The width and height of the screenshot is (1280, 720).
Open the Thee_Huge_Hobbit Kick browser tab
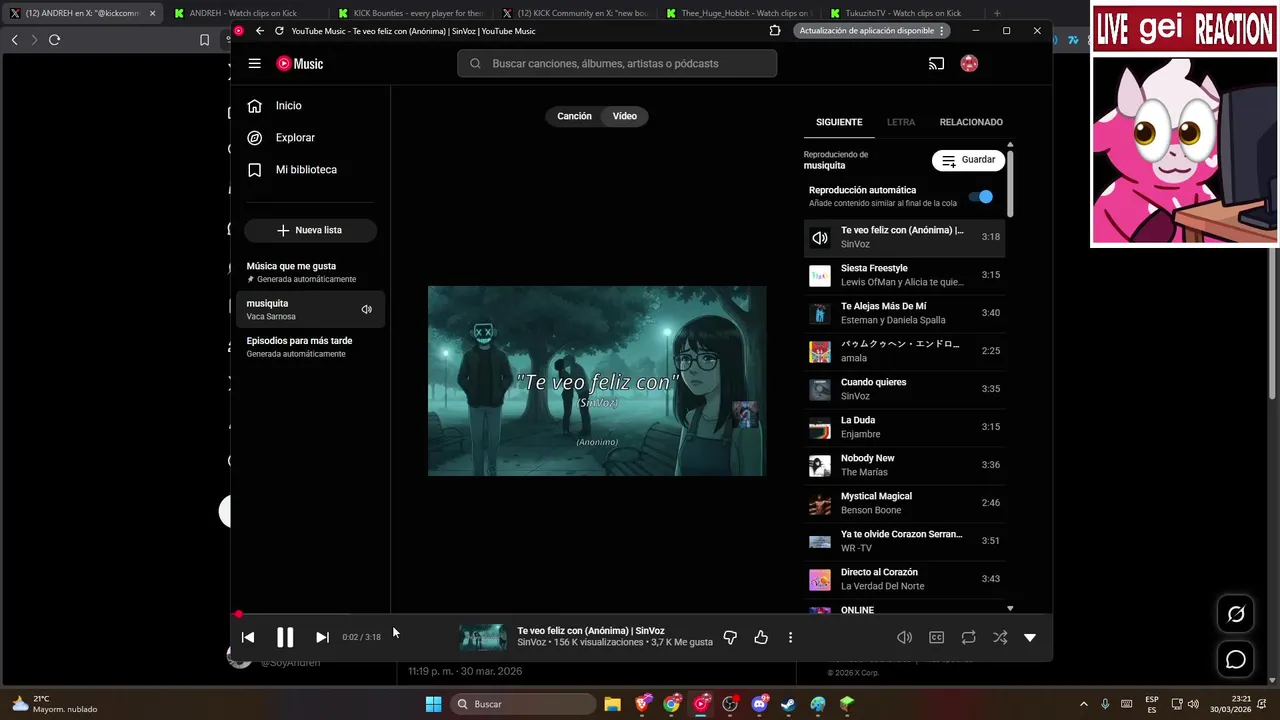click(x=737, y=13)
